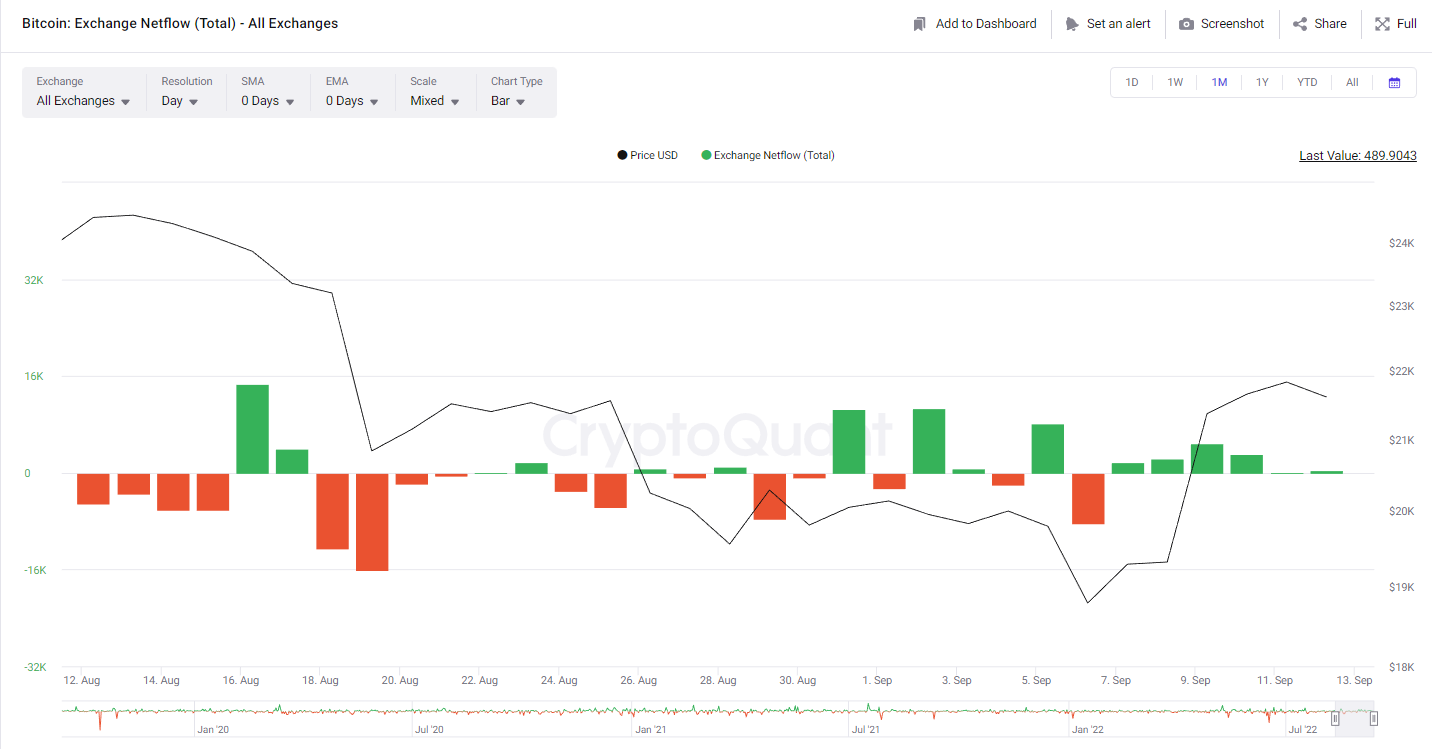
Task: Expand the Resolution Day dropdown
Action: click(x=179, y=101)
